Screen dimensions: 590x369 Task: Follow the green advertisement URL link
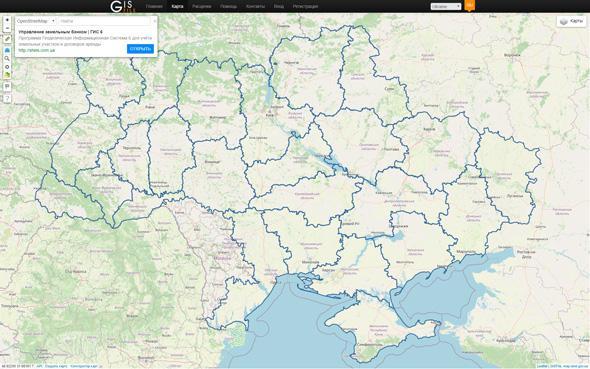point(36,50)
